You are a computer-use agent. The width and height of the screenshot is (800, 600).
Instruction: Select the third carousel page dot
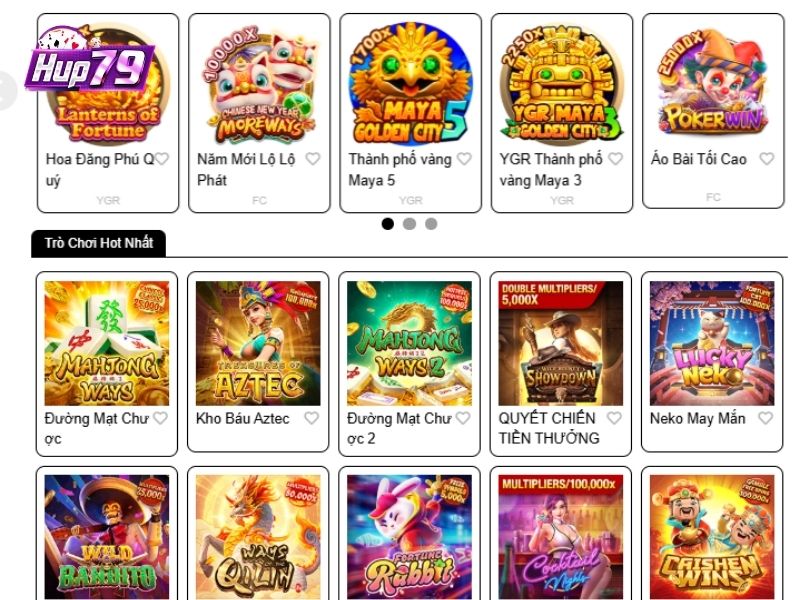(x=431, y=223)
